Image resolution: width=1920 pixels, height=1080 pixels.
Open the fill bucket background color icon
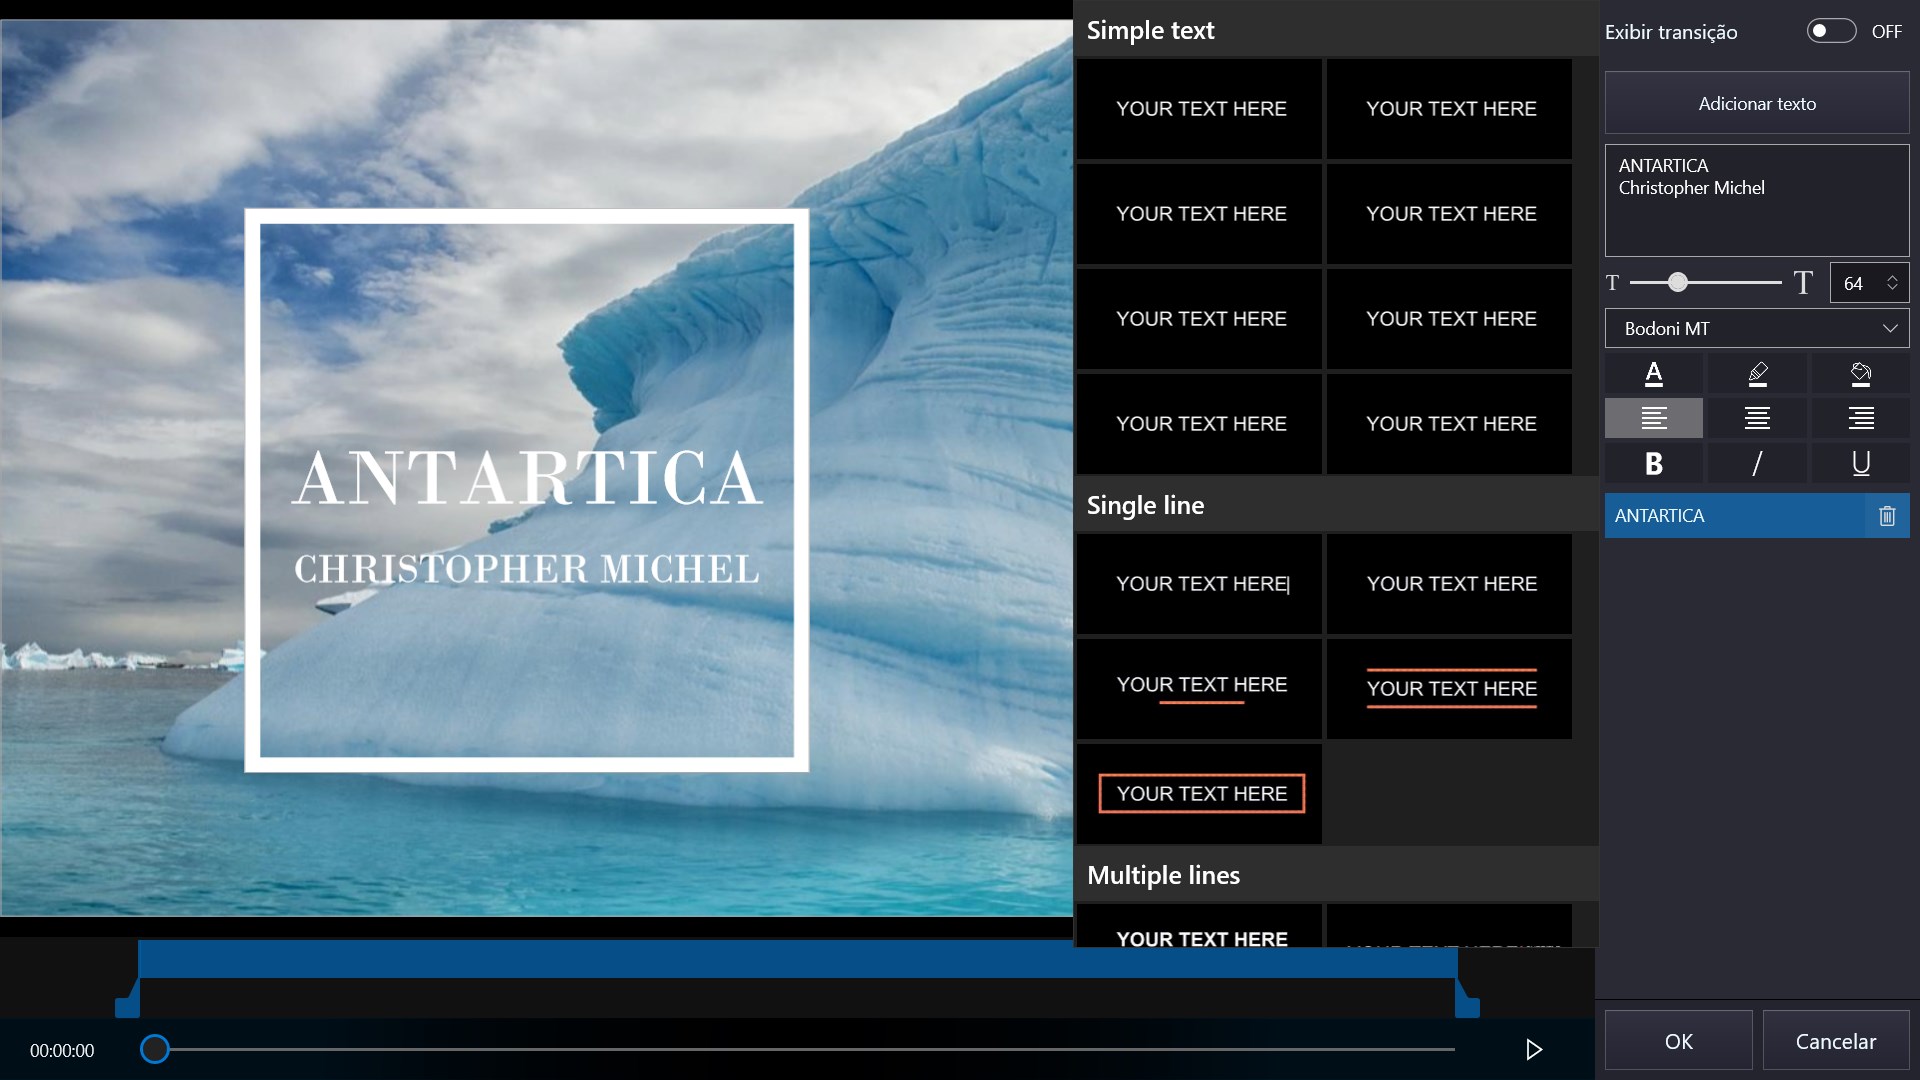(1861, 374)
